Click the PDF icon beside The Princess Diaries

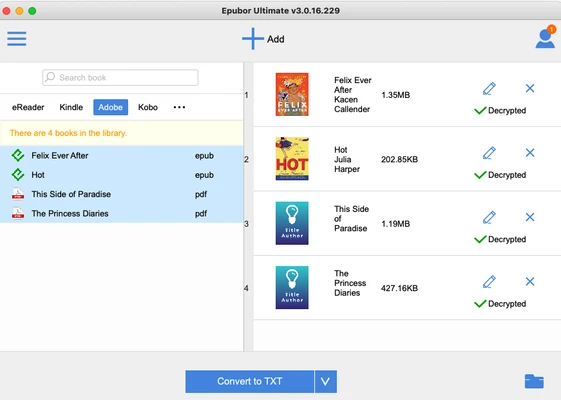18,213
